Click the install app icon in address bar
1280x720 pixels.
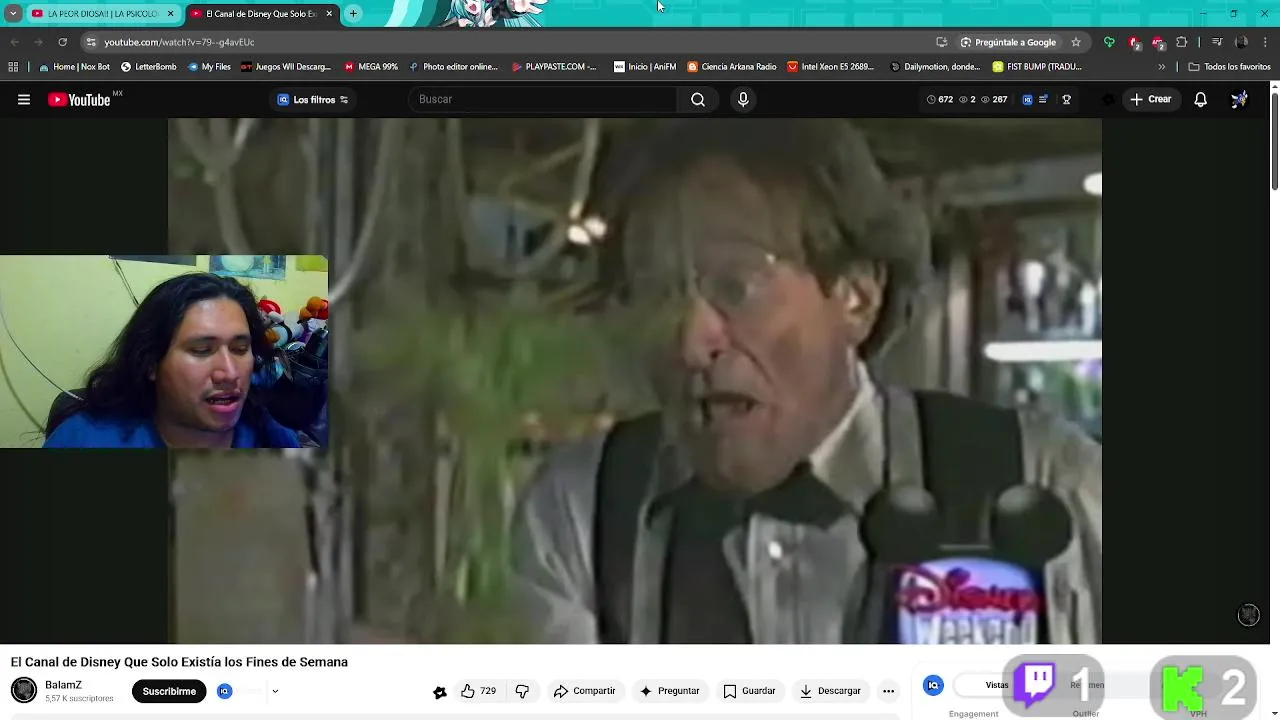pos(941,42)
